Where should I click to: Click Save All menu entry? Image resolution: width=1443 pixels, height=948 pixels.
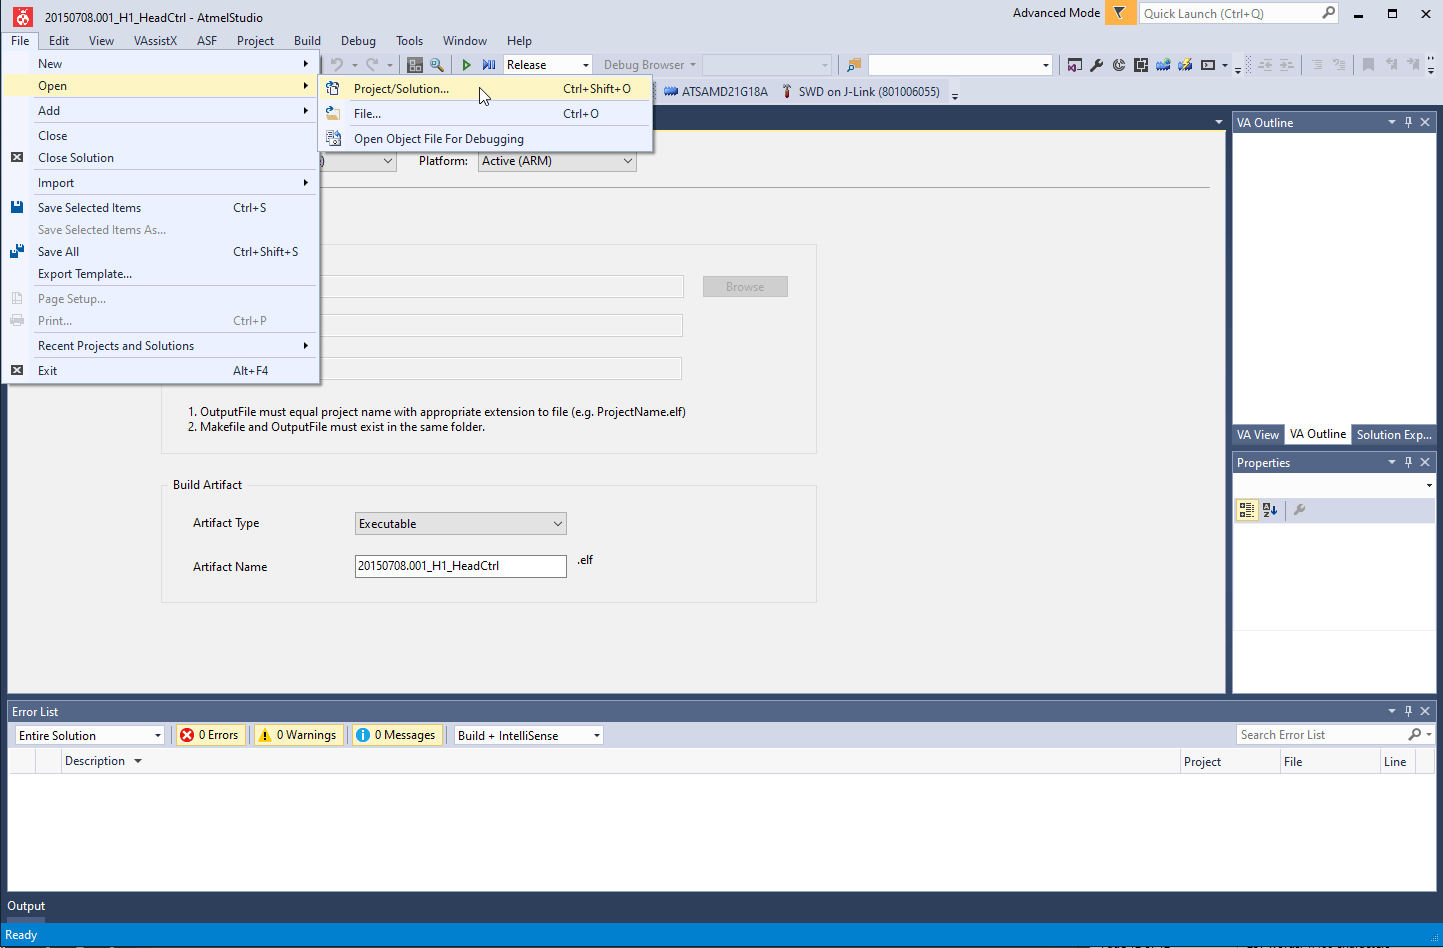coord(160,252)
